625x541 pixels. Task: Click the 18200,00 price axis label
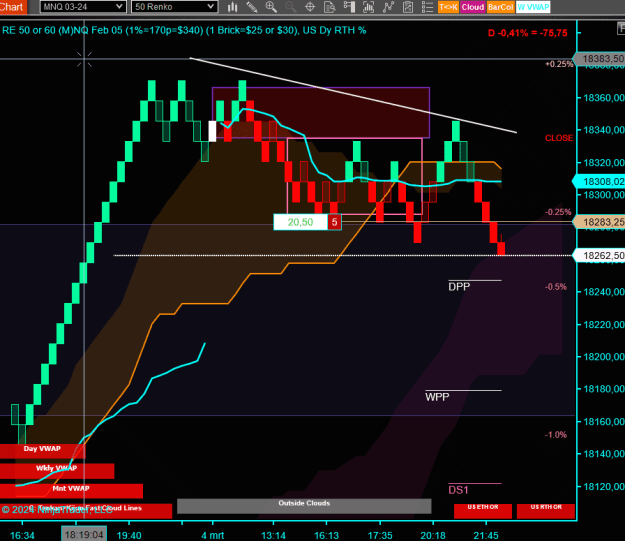coord(604,356)
